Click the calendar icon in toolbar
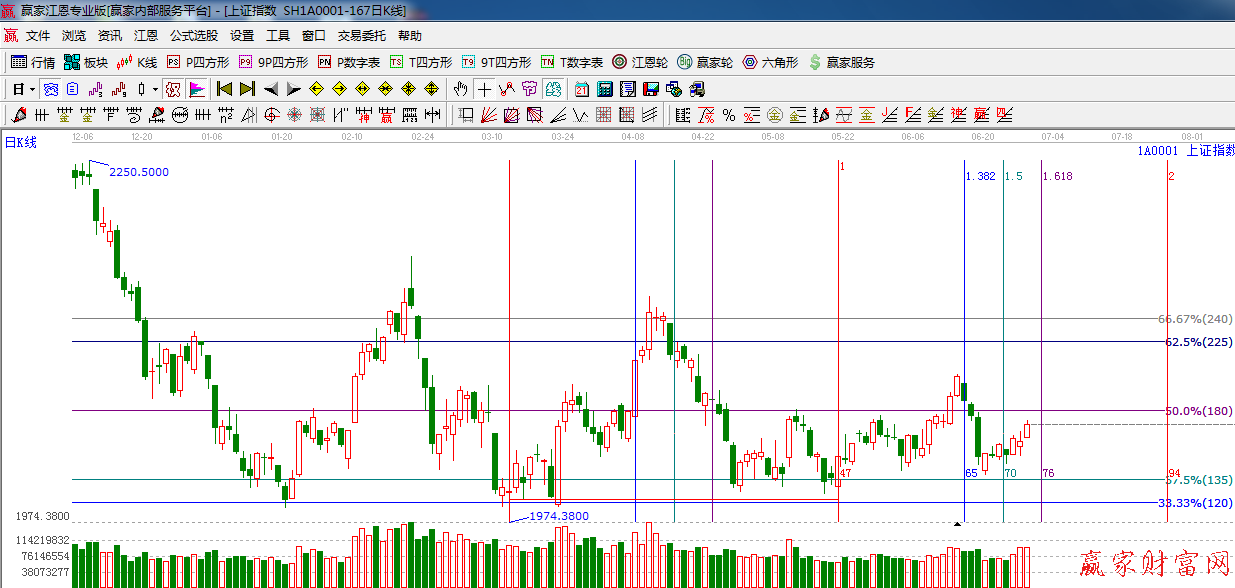The image size is (1235, 588). click(x=581, y=89)
